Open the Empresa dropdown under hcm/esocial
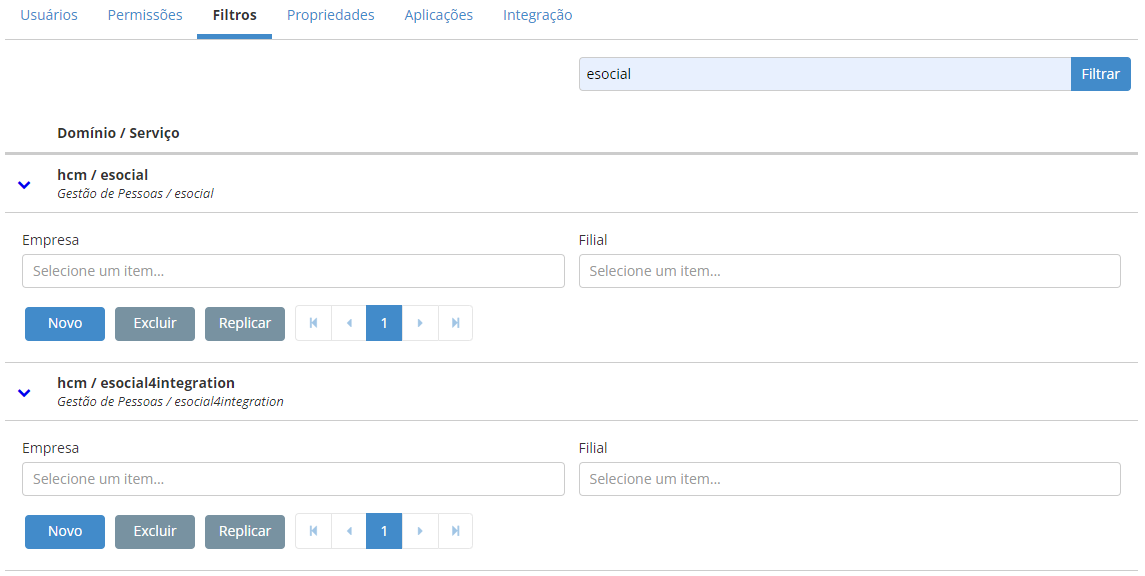The height and width of the screenshot is (576, 1145). [x=293, y=270]
